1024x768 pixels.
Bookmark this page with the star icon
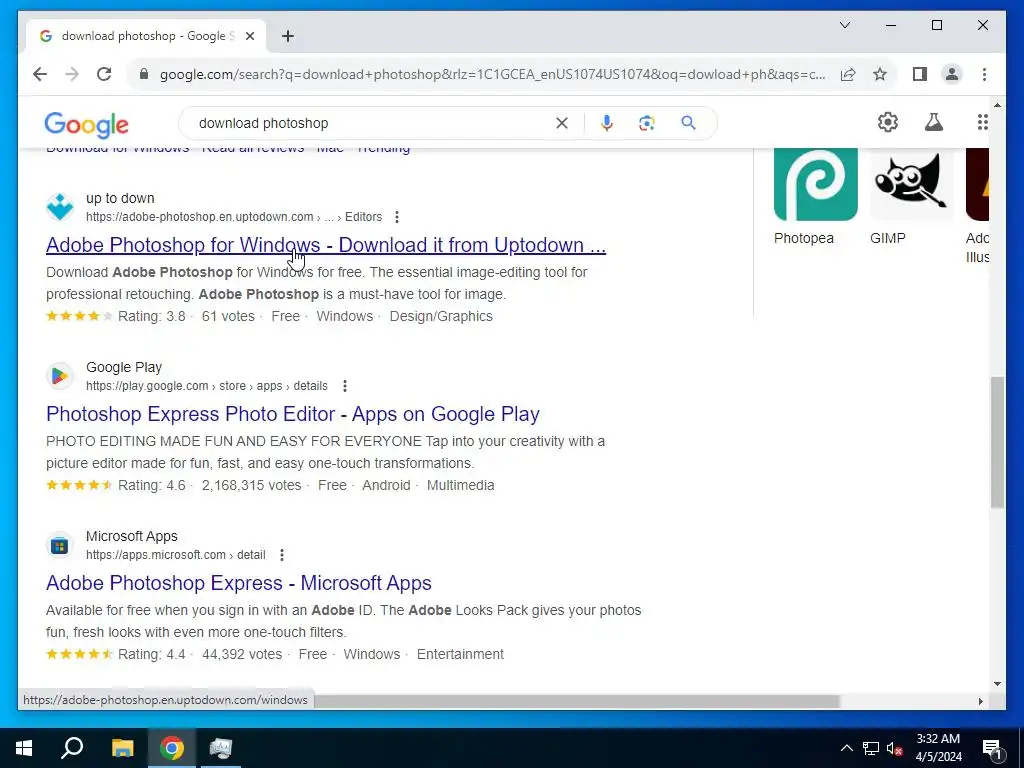click(x=880, y=74)
